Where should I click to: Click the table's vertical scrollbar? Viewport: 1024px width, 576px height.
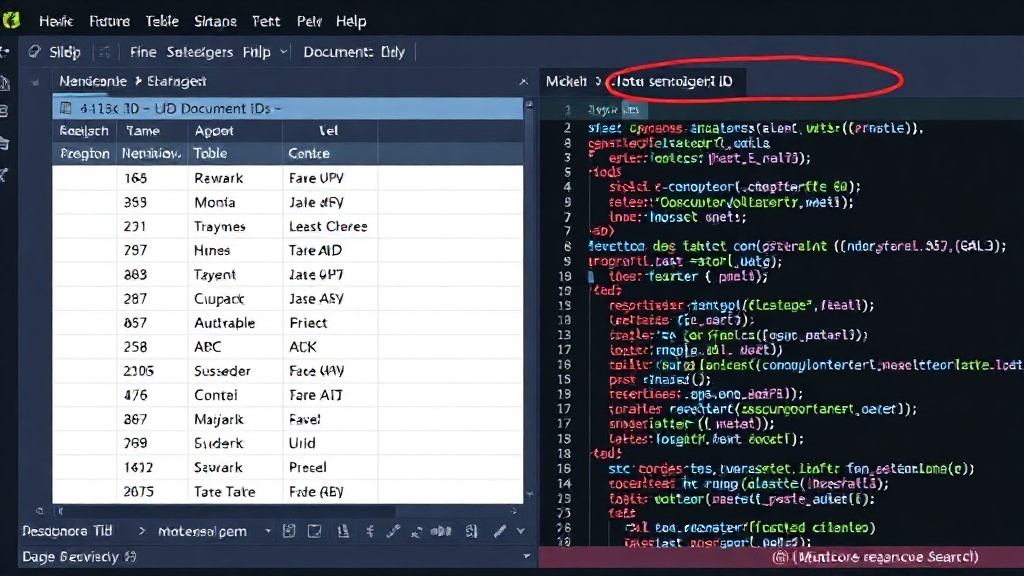pyautogui.click(x=529, y=300)
